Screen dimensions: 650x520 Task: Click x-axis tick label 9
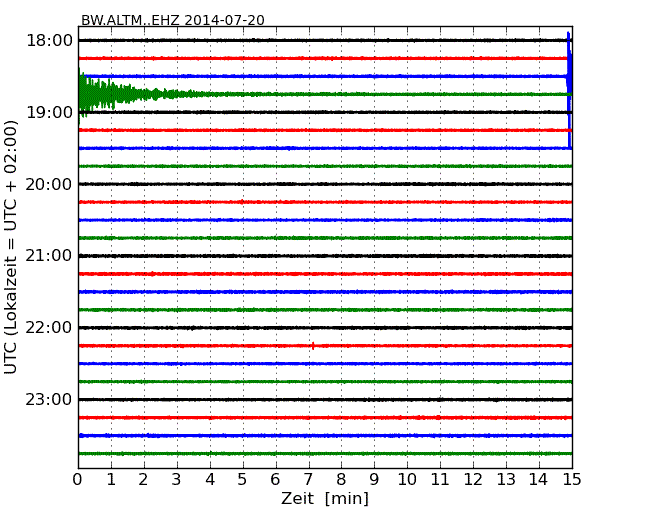374,479
